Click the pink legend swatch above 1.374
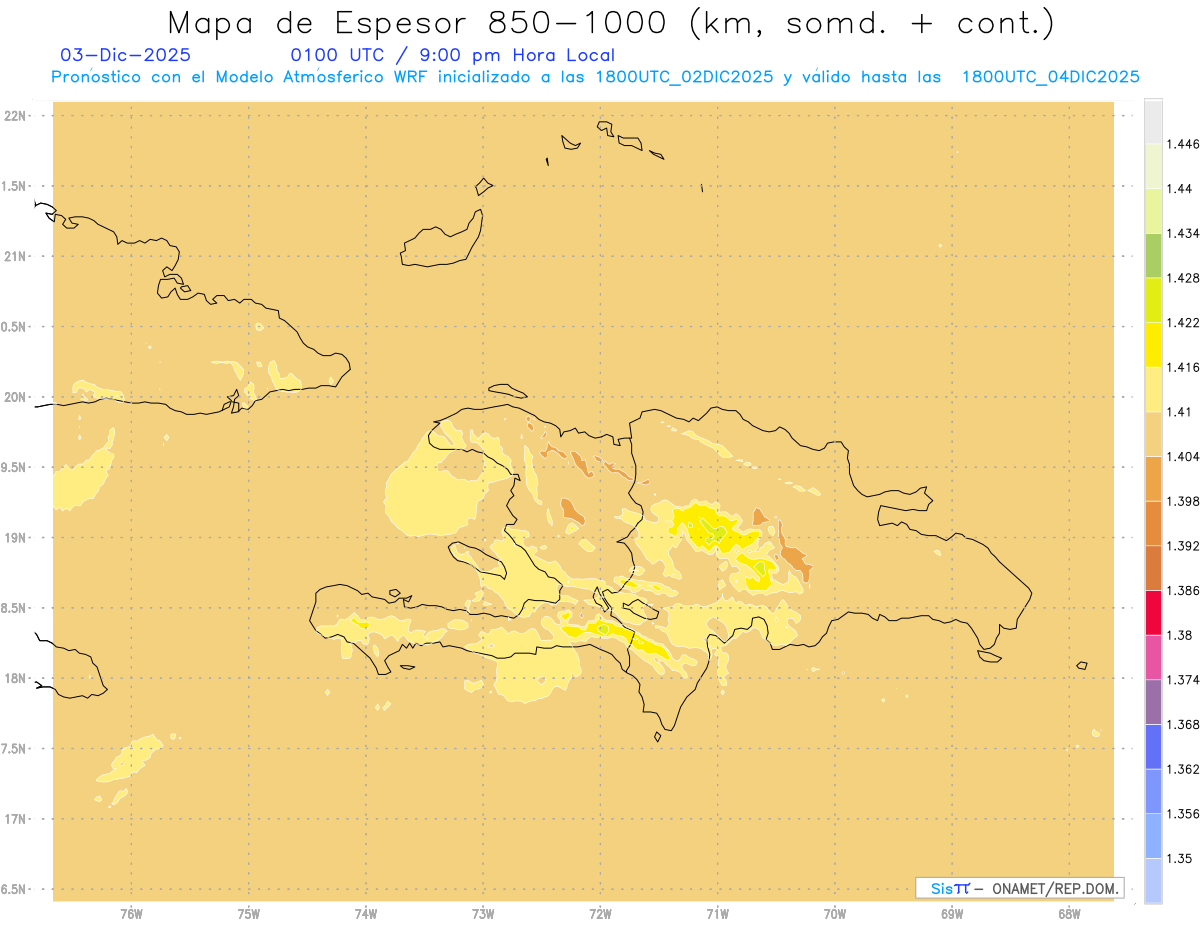The width and height of the screenshot is (1200, 927). click(x=1153, y=657)
